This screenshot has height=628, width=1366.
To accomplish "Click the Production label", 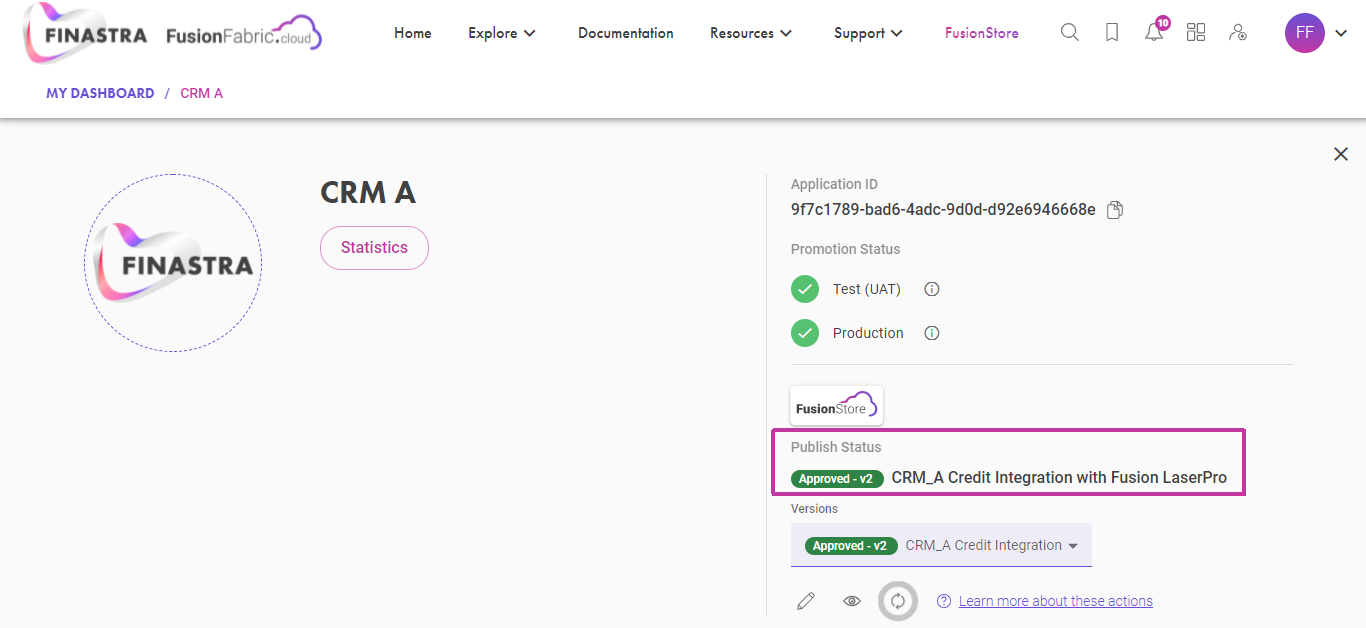I will coord(868,333).
